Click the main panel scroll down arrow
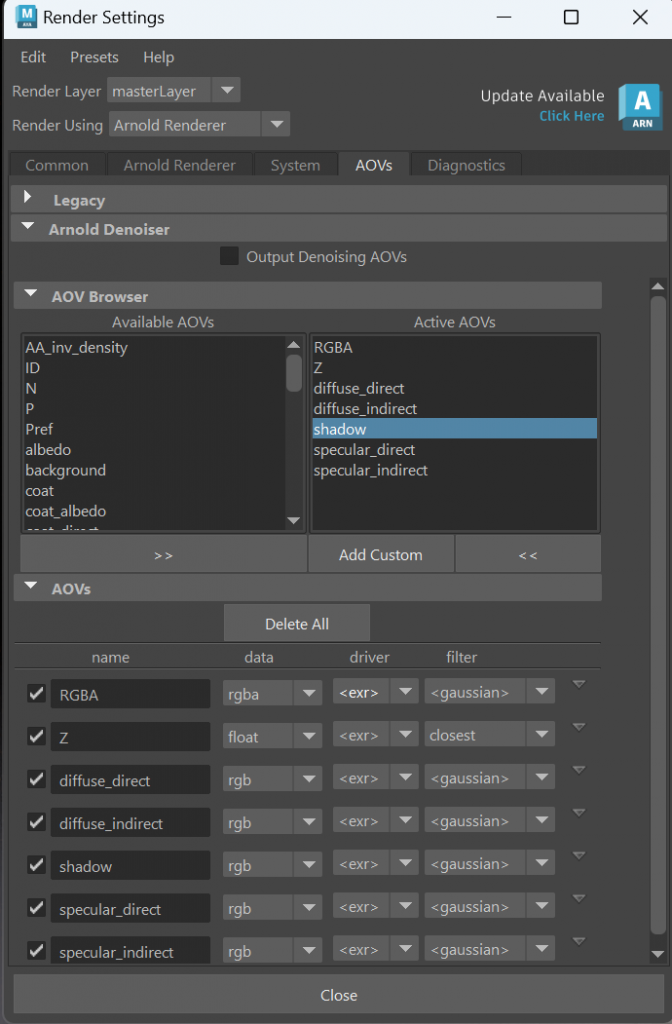The height and width of the screenshot is (1024, 672). (x=658, y=953)
